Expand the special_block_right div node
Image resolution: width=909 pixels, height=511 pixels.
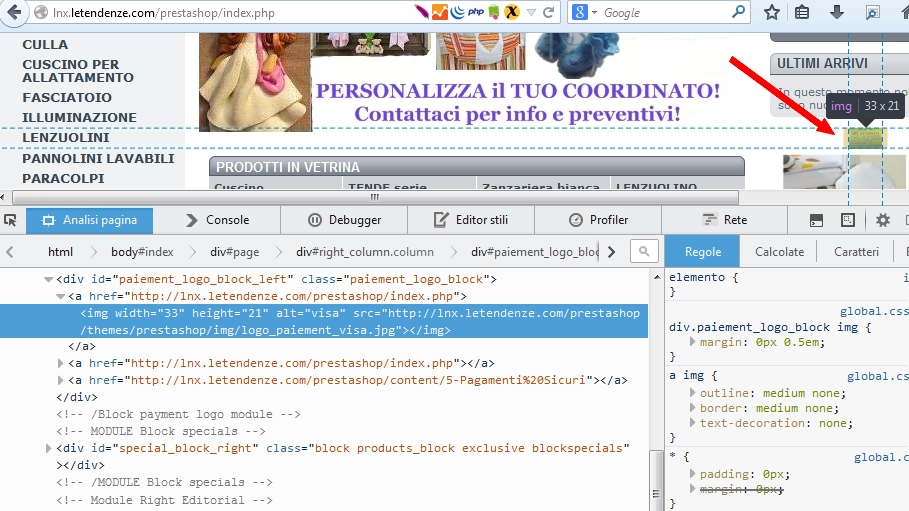(x=49, y=448)
